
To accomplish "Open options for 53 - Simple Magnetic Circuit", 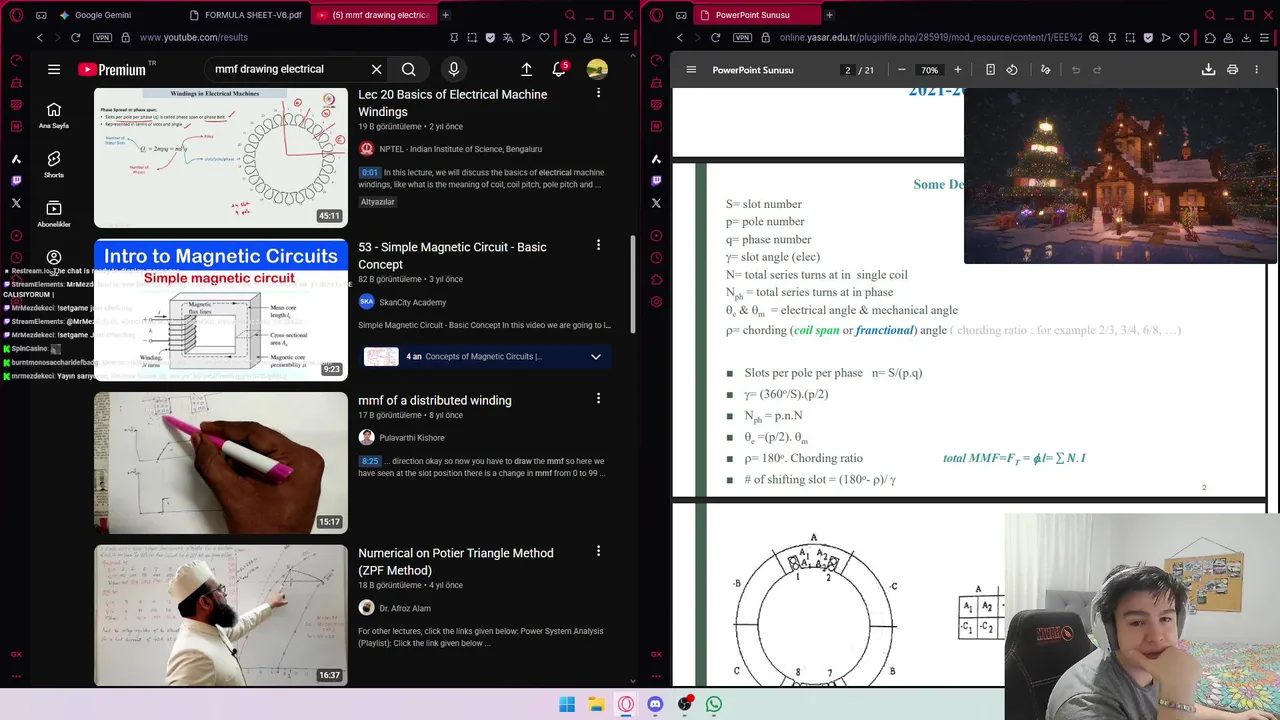I will pos(598,245).
